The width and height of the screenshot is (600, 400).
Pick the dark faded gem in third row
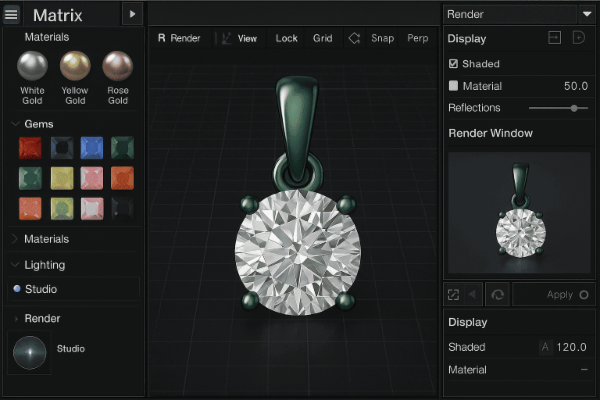pyautogui.click(x=122, y=209)
